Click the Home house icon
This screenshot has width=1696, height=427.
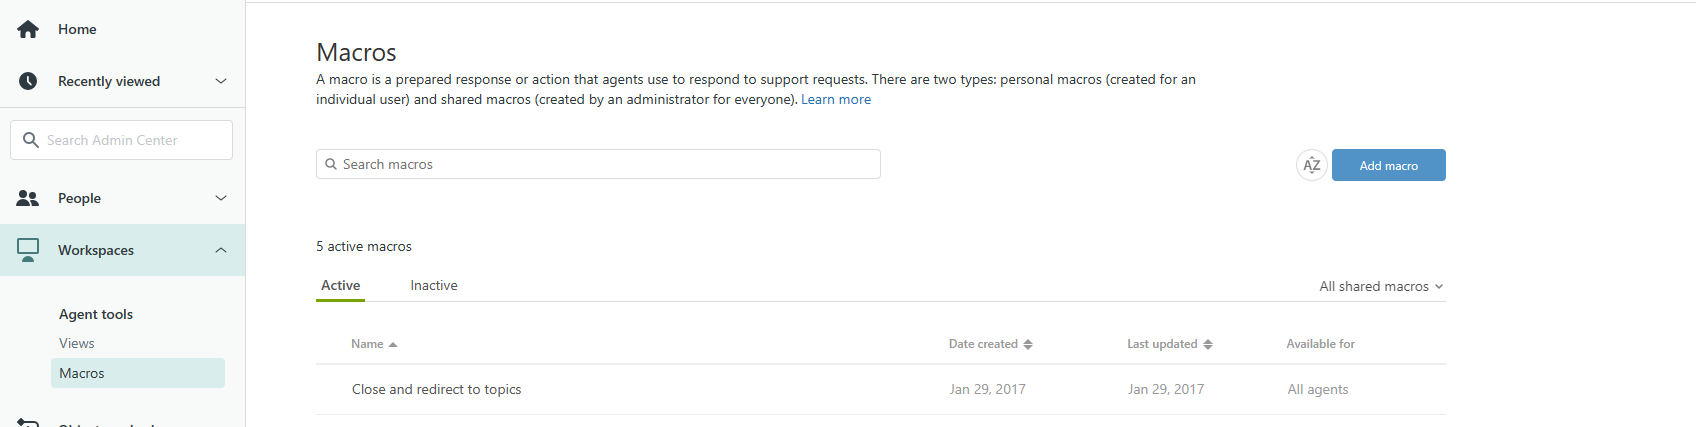point(28,29)
